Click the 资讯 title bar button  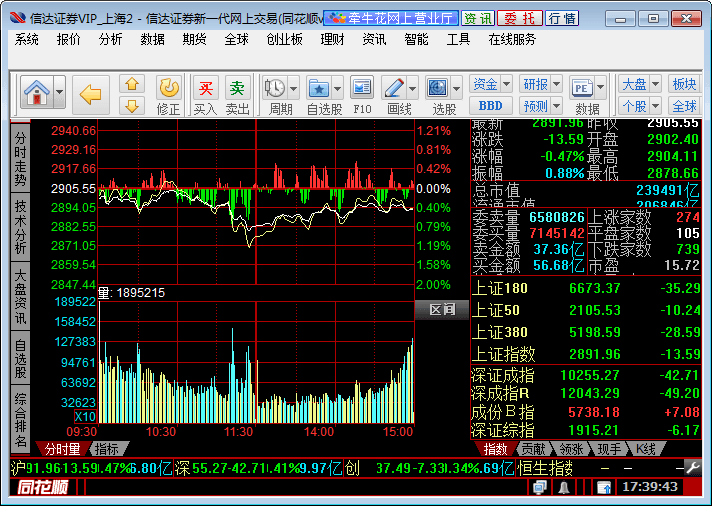[x=478, y=18]
